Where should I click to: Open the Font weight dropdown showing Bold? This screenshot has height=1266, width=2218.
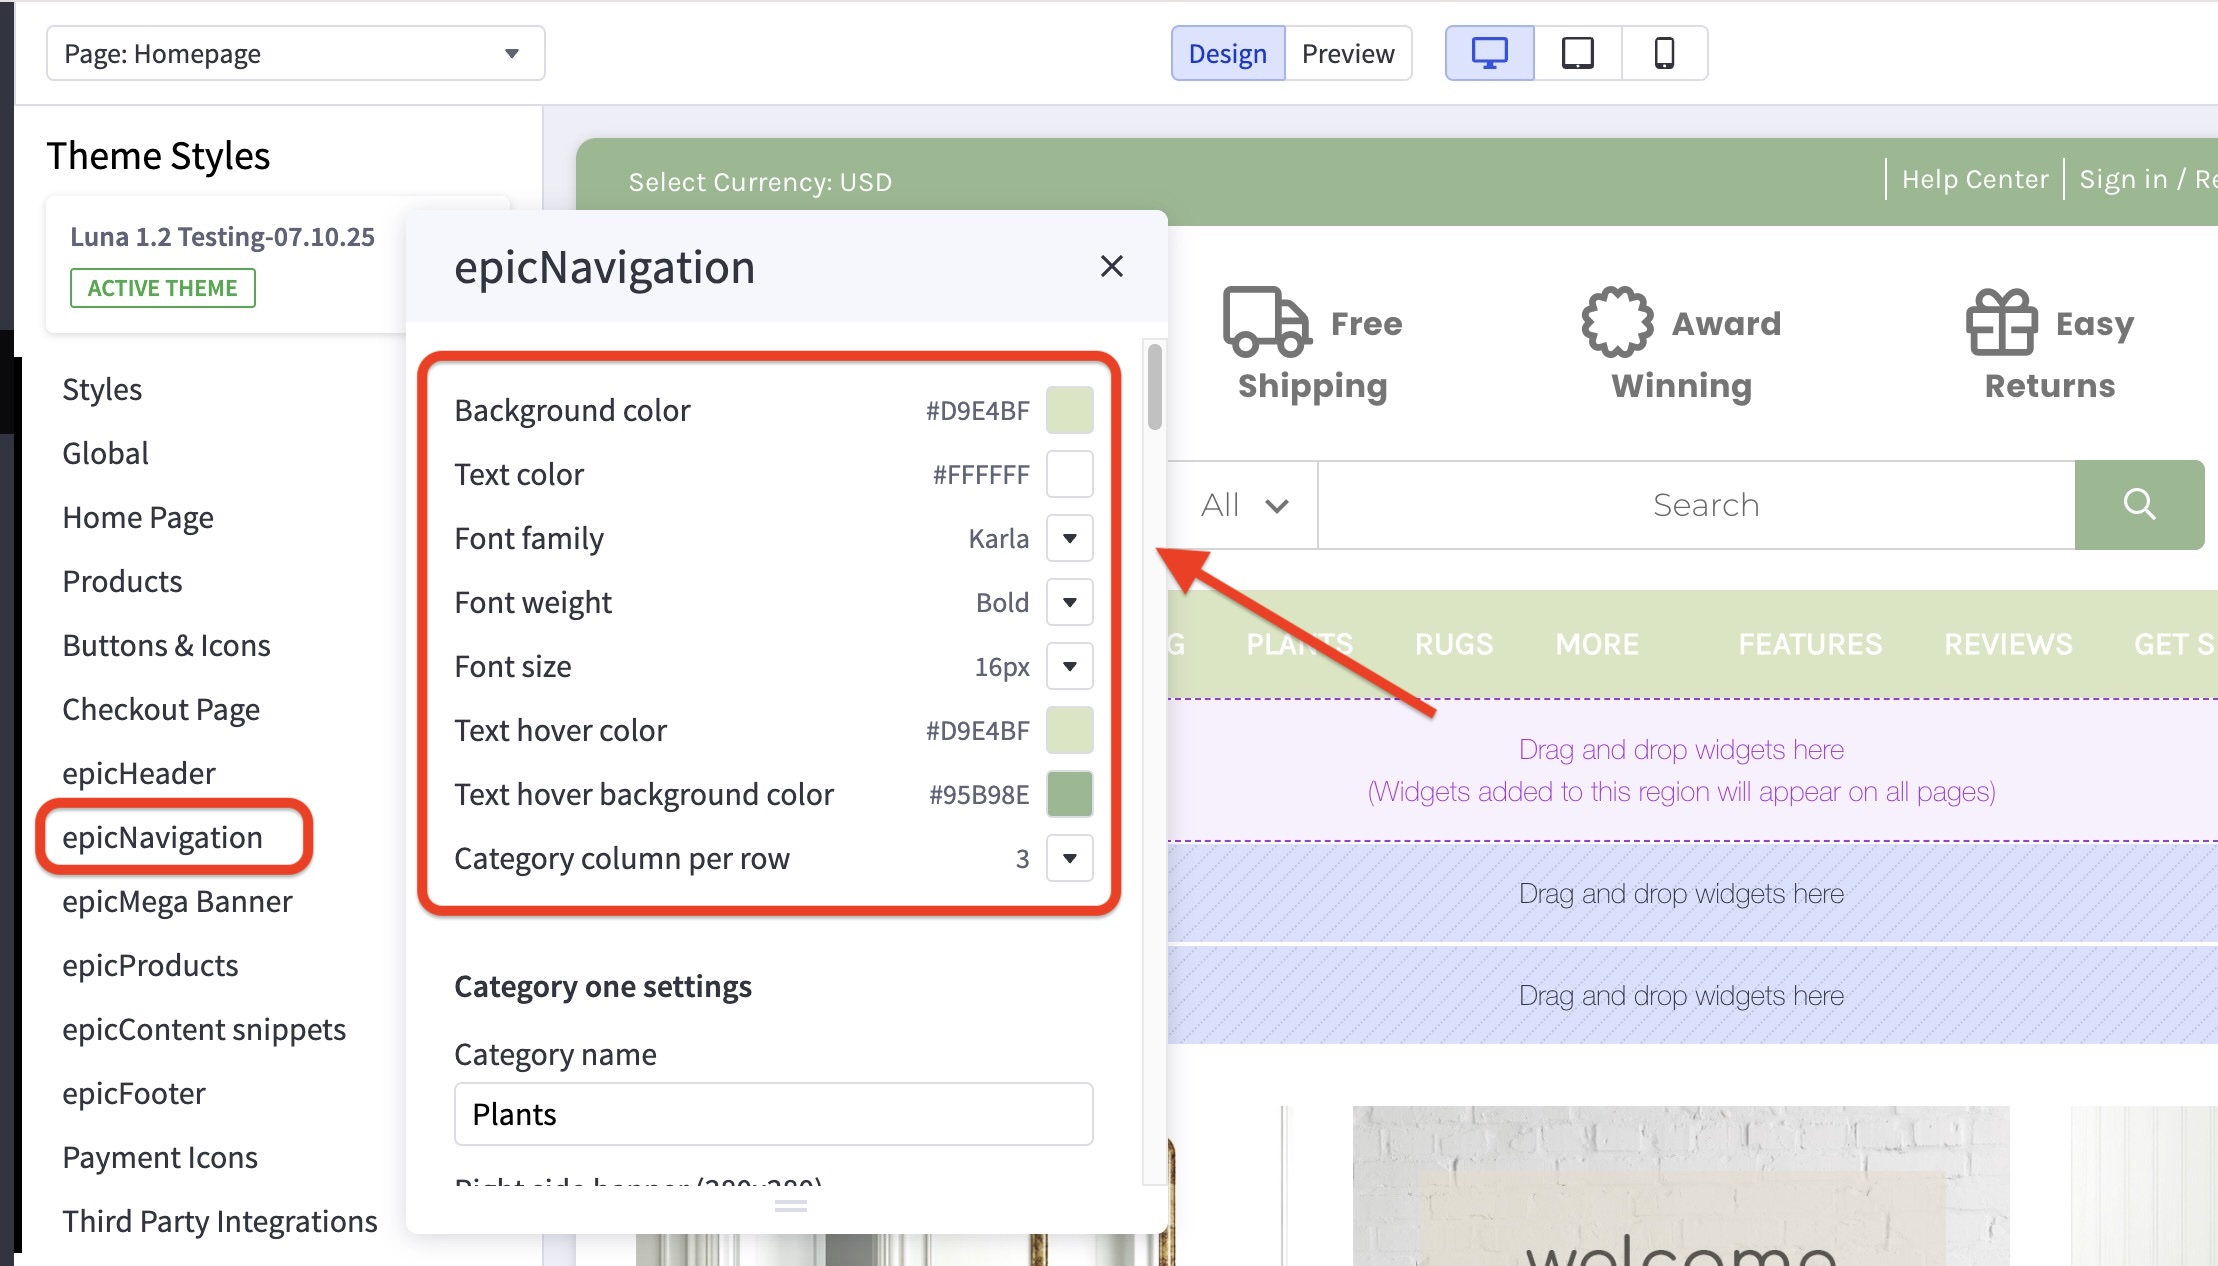(1069, 602)
